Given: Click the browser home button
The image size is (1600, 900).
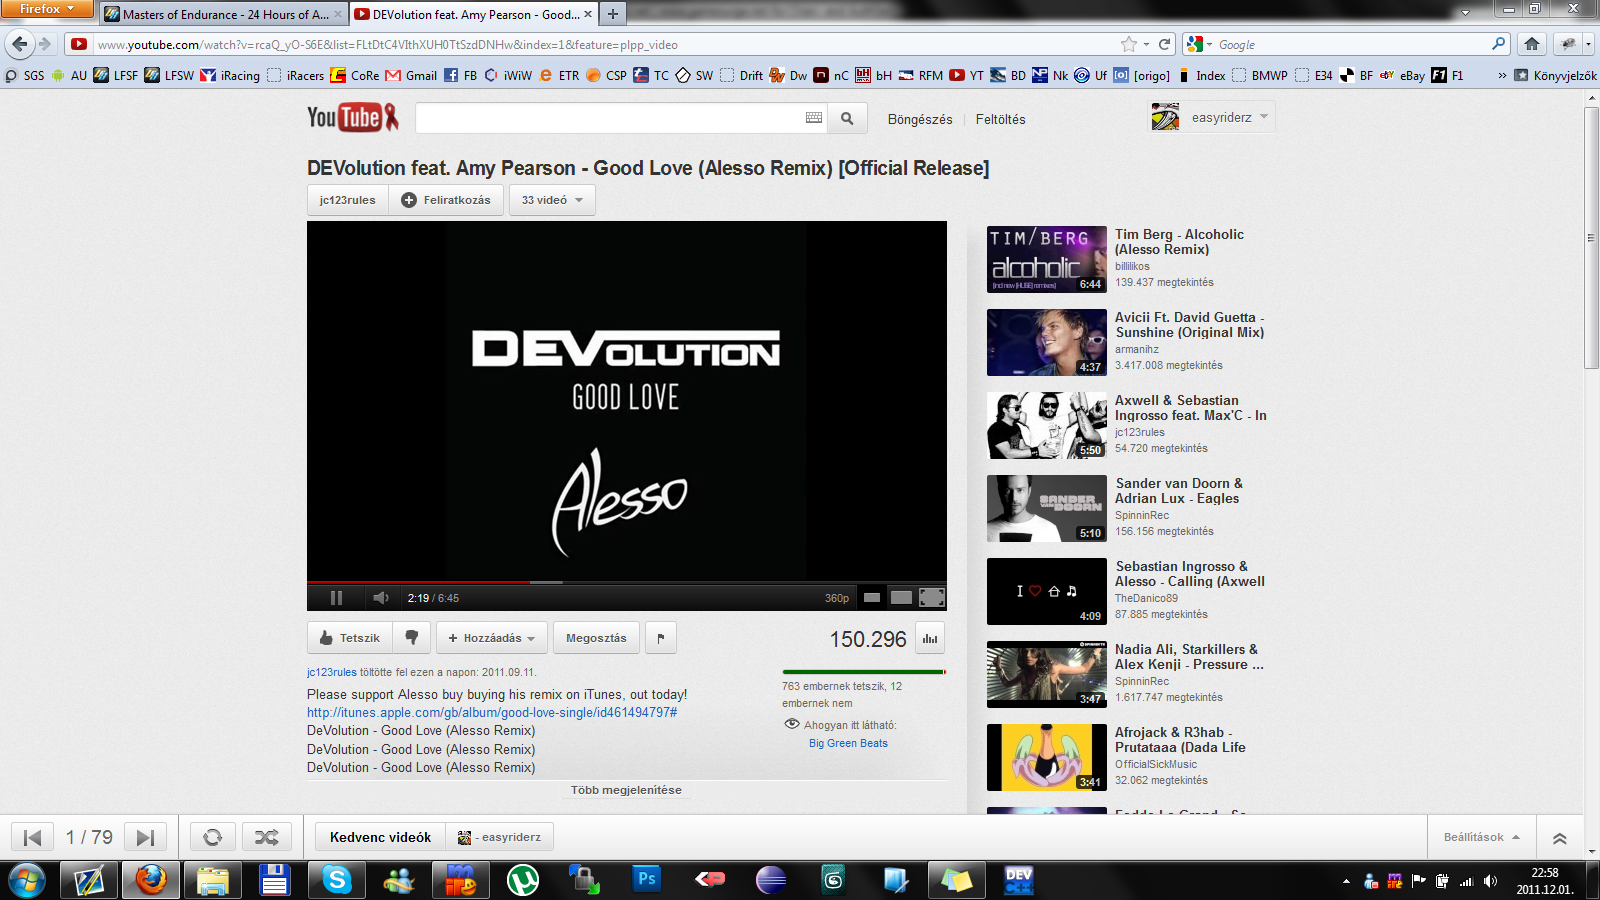Looking at the screenshot, I should 1531,44.
